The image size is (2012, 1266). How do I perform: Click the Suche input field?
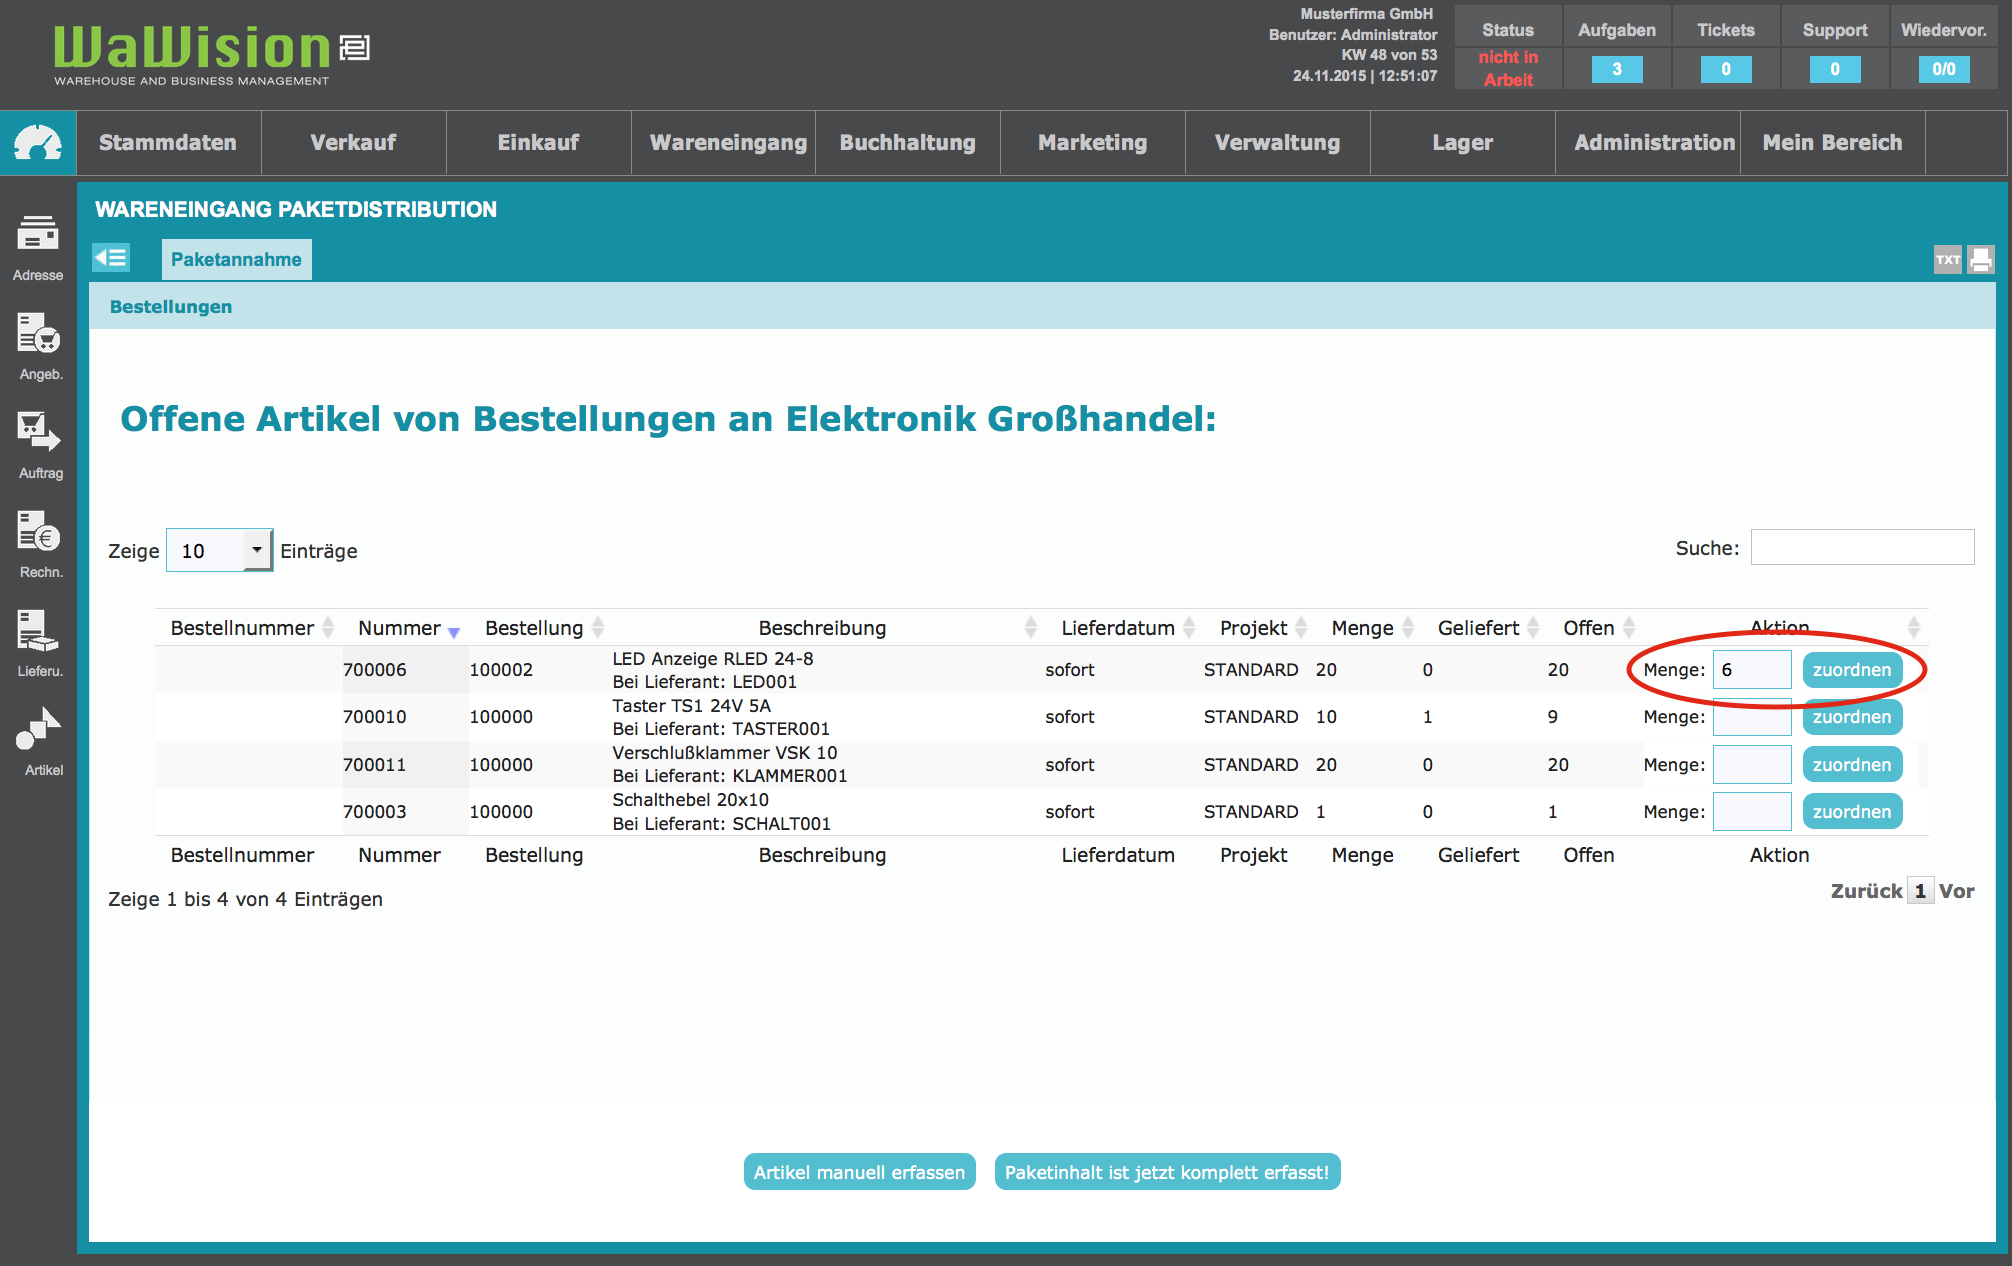[x=1861, y=548]
